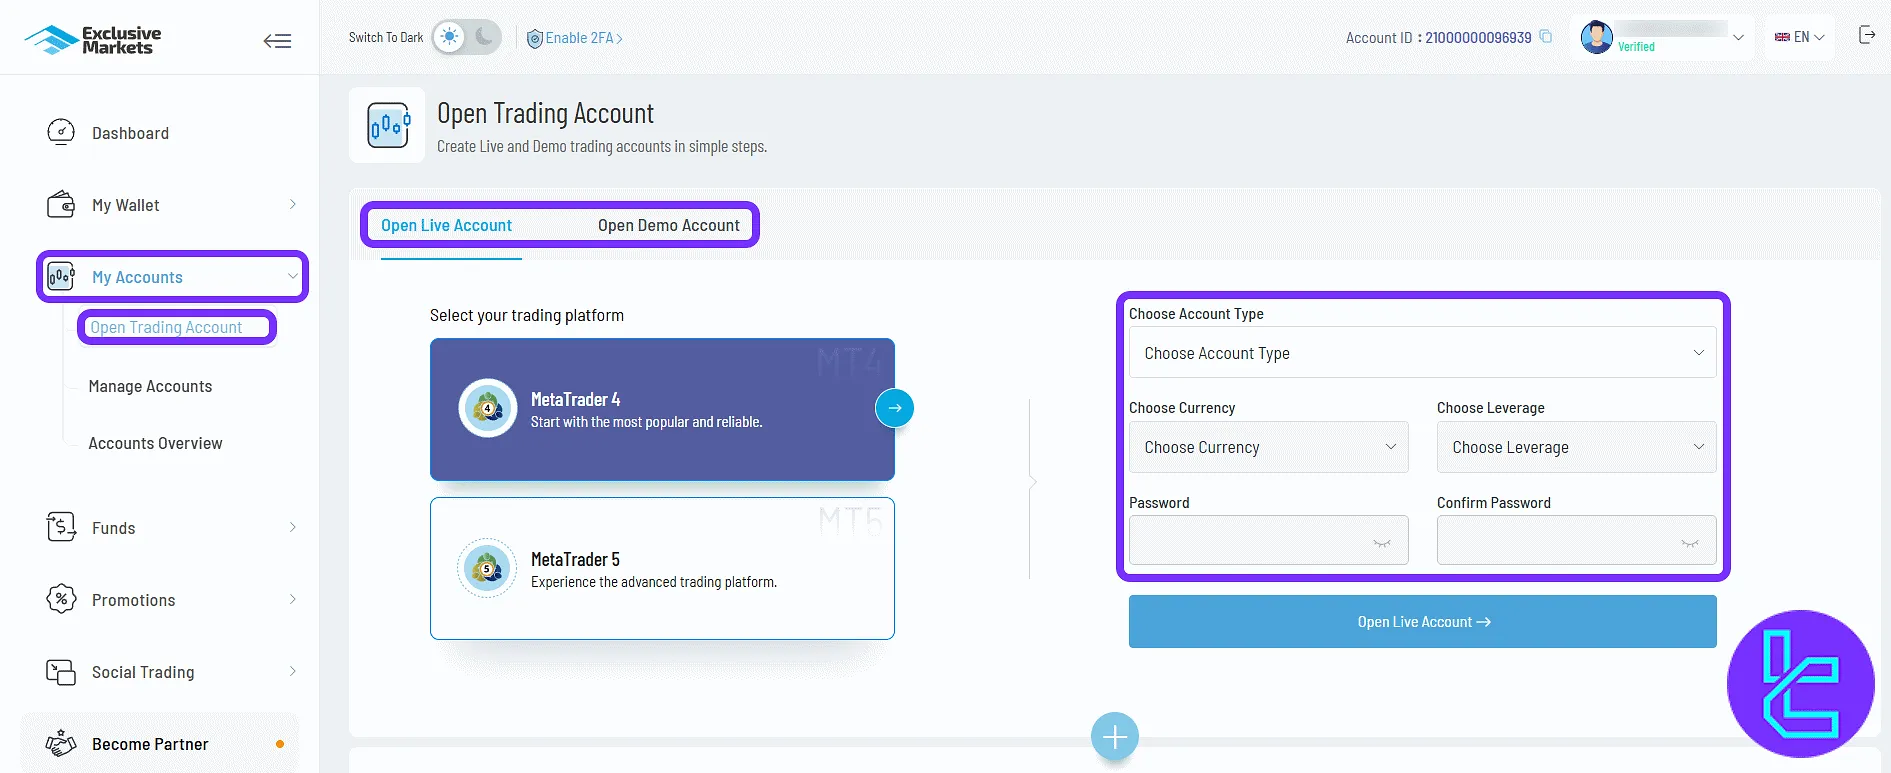Image resolution: width=1891 pixels, height=773 pixels.
Task: Click the My Accounts candlestick icon
Action: (61, 277)
